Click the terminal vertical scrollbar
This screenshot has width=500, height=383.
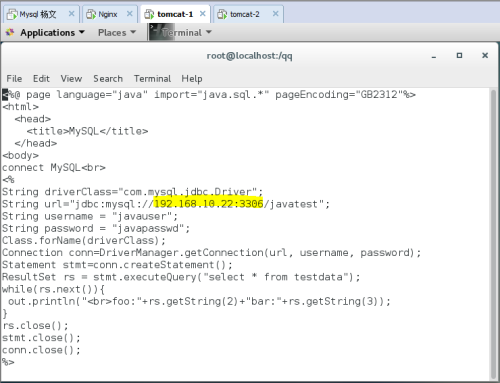pos(493,234)
